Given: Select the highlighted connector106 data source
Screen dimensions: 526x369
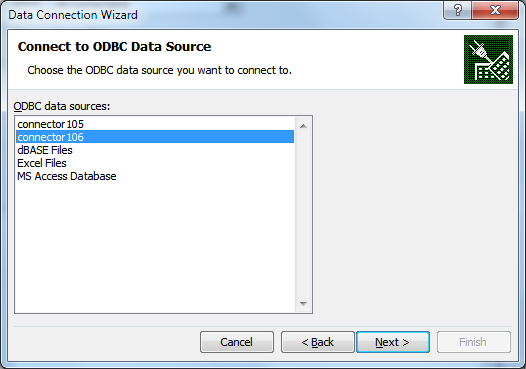Looking at the screenshot, I should pyautogui.click(x=155, y=137).
